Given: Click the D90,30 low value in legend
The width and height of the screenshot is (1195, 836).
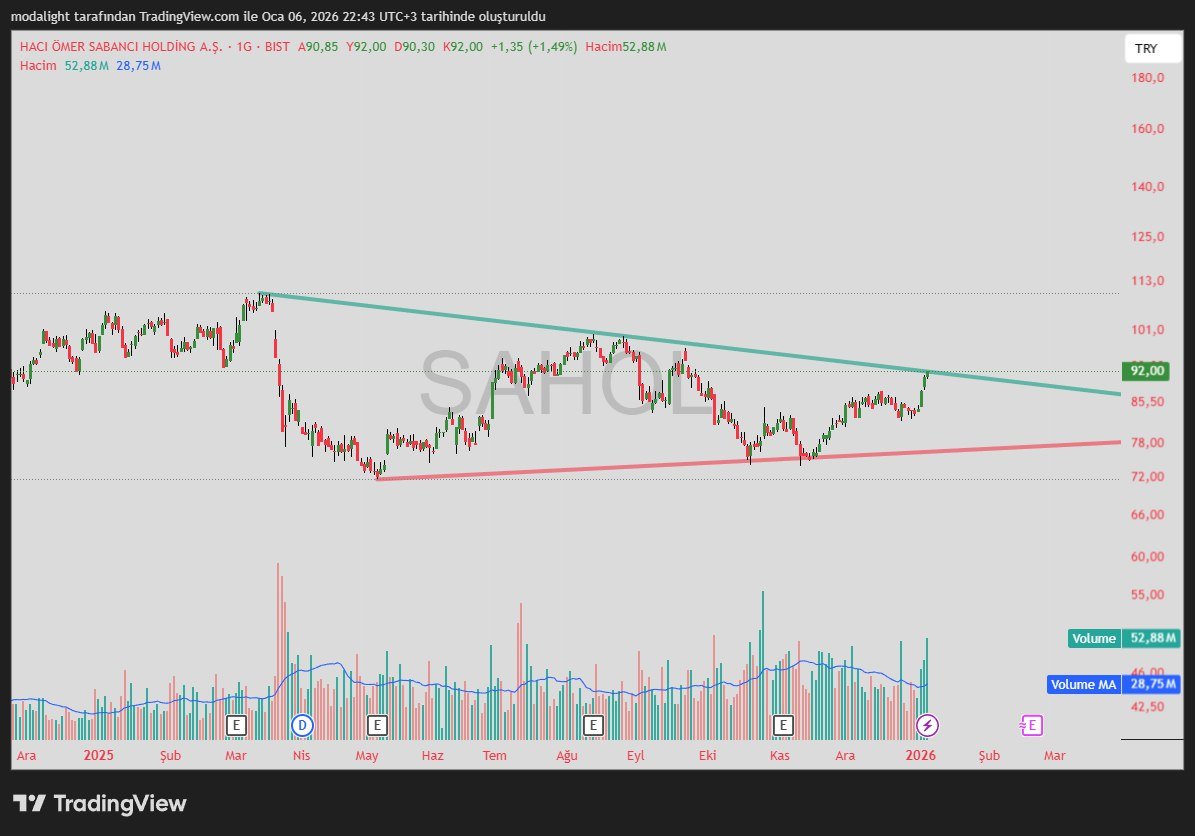Looking at the screenshot, I should [415, 46].
